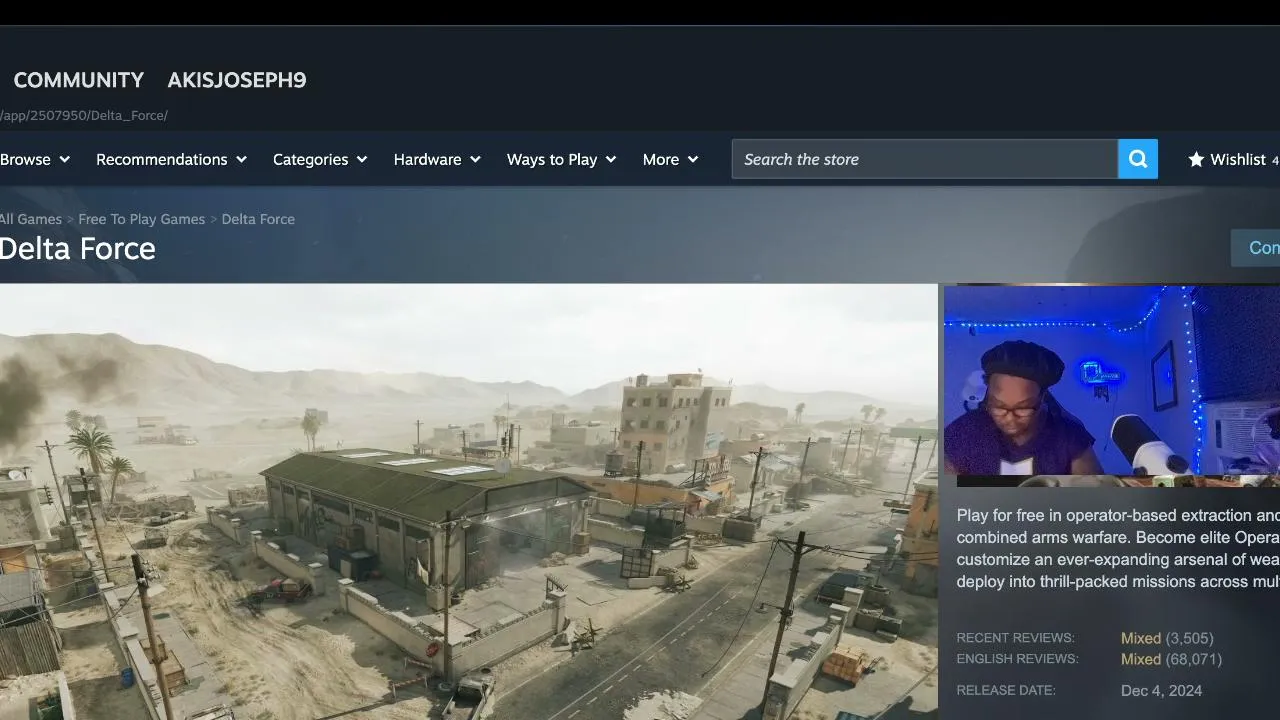Open the Browse dropdown menu
Screen dimensions: 1280x720
click(x=35, y=159)
